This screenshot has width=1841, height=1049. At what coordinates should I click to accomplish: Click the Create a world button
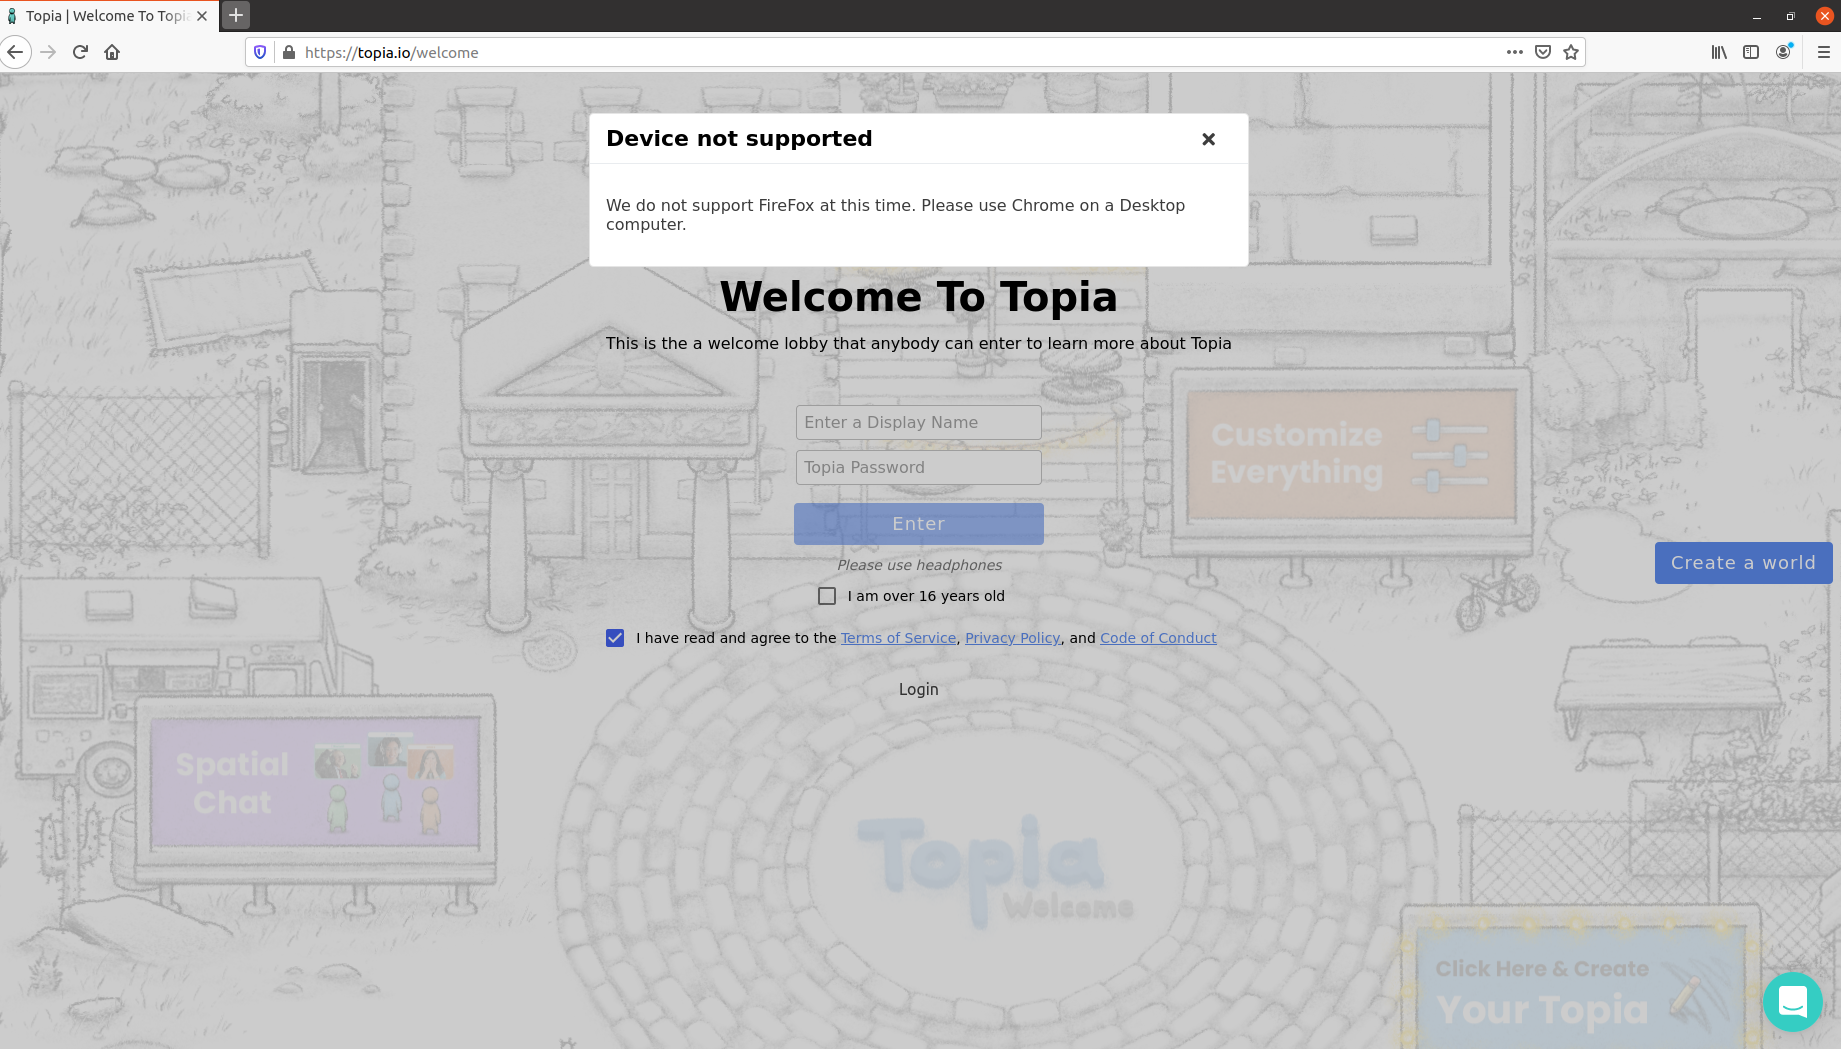tap(1743, 562)
